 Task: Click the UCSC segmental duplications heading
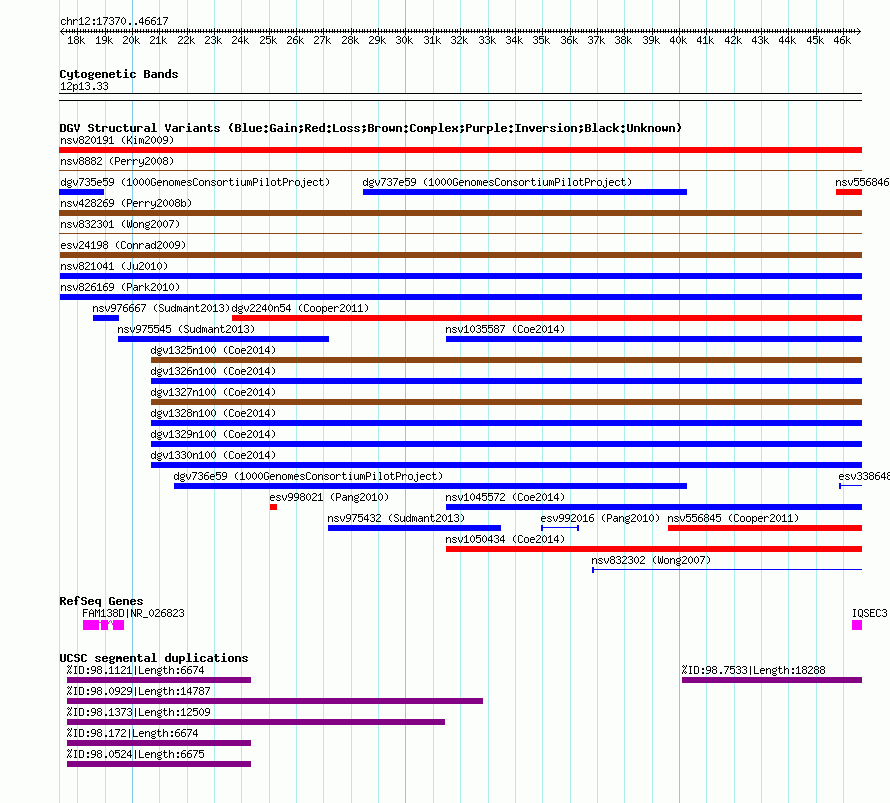tap(154, 658)
